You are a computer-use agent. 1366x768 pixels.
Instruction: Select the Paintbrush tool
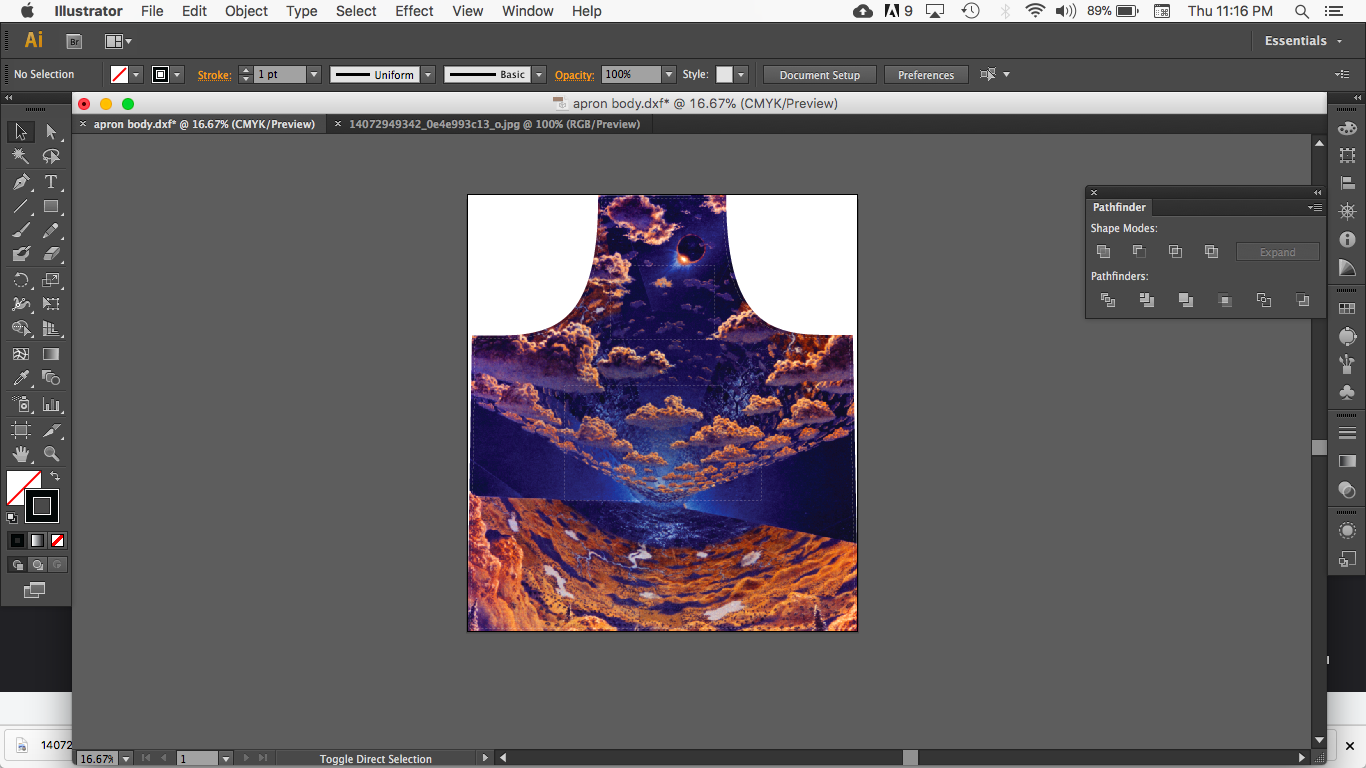[x=20, y=231]
